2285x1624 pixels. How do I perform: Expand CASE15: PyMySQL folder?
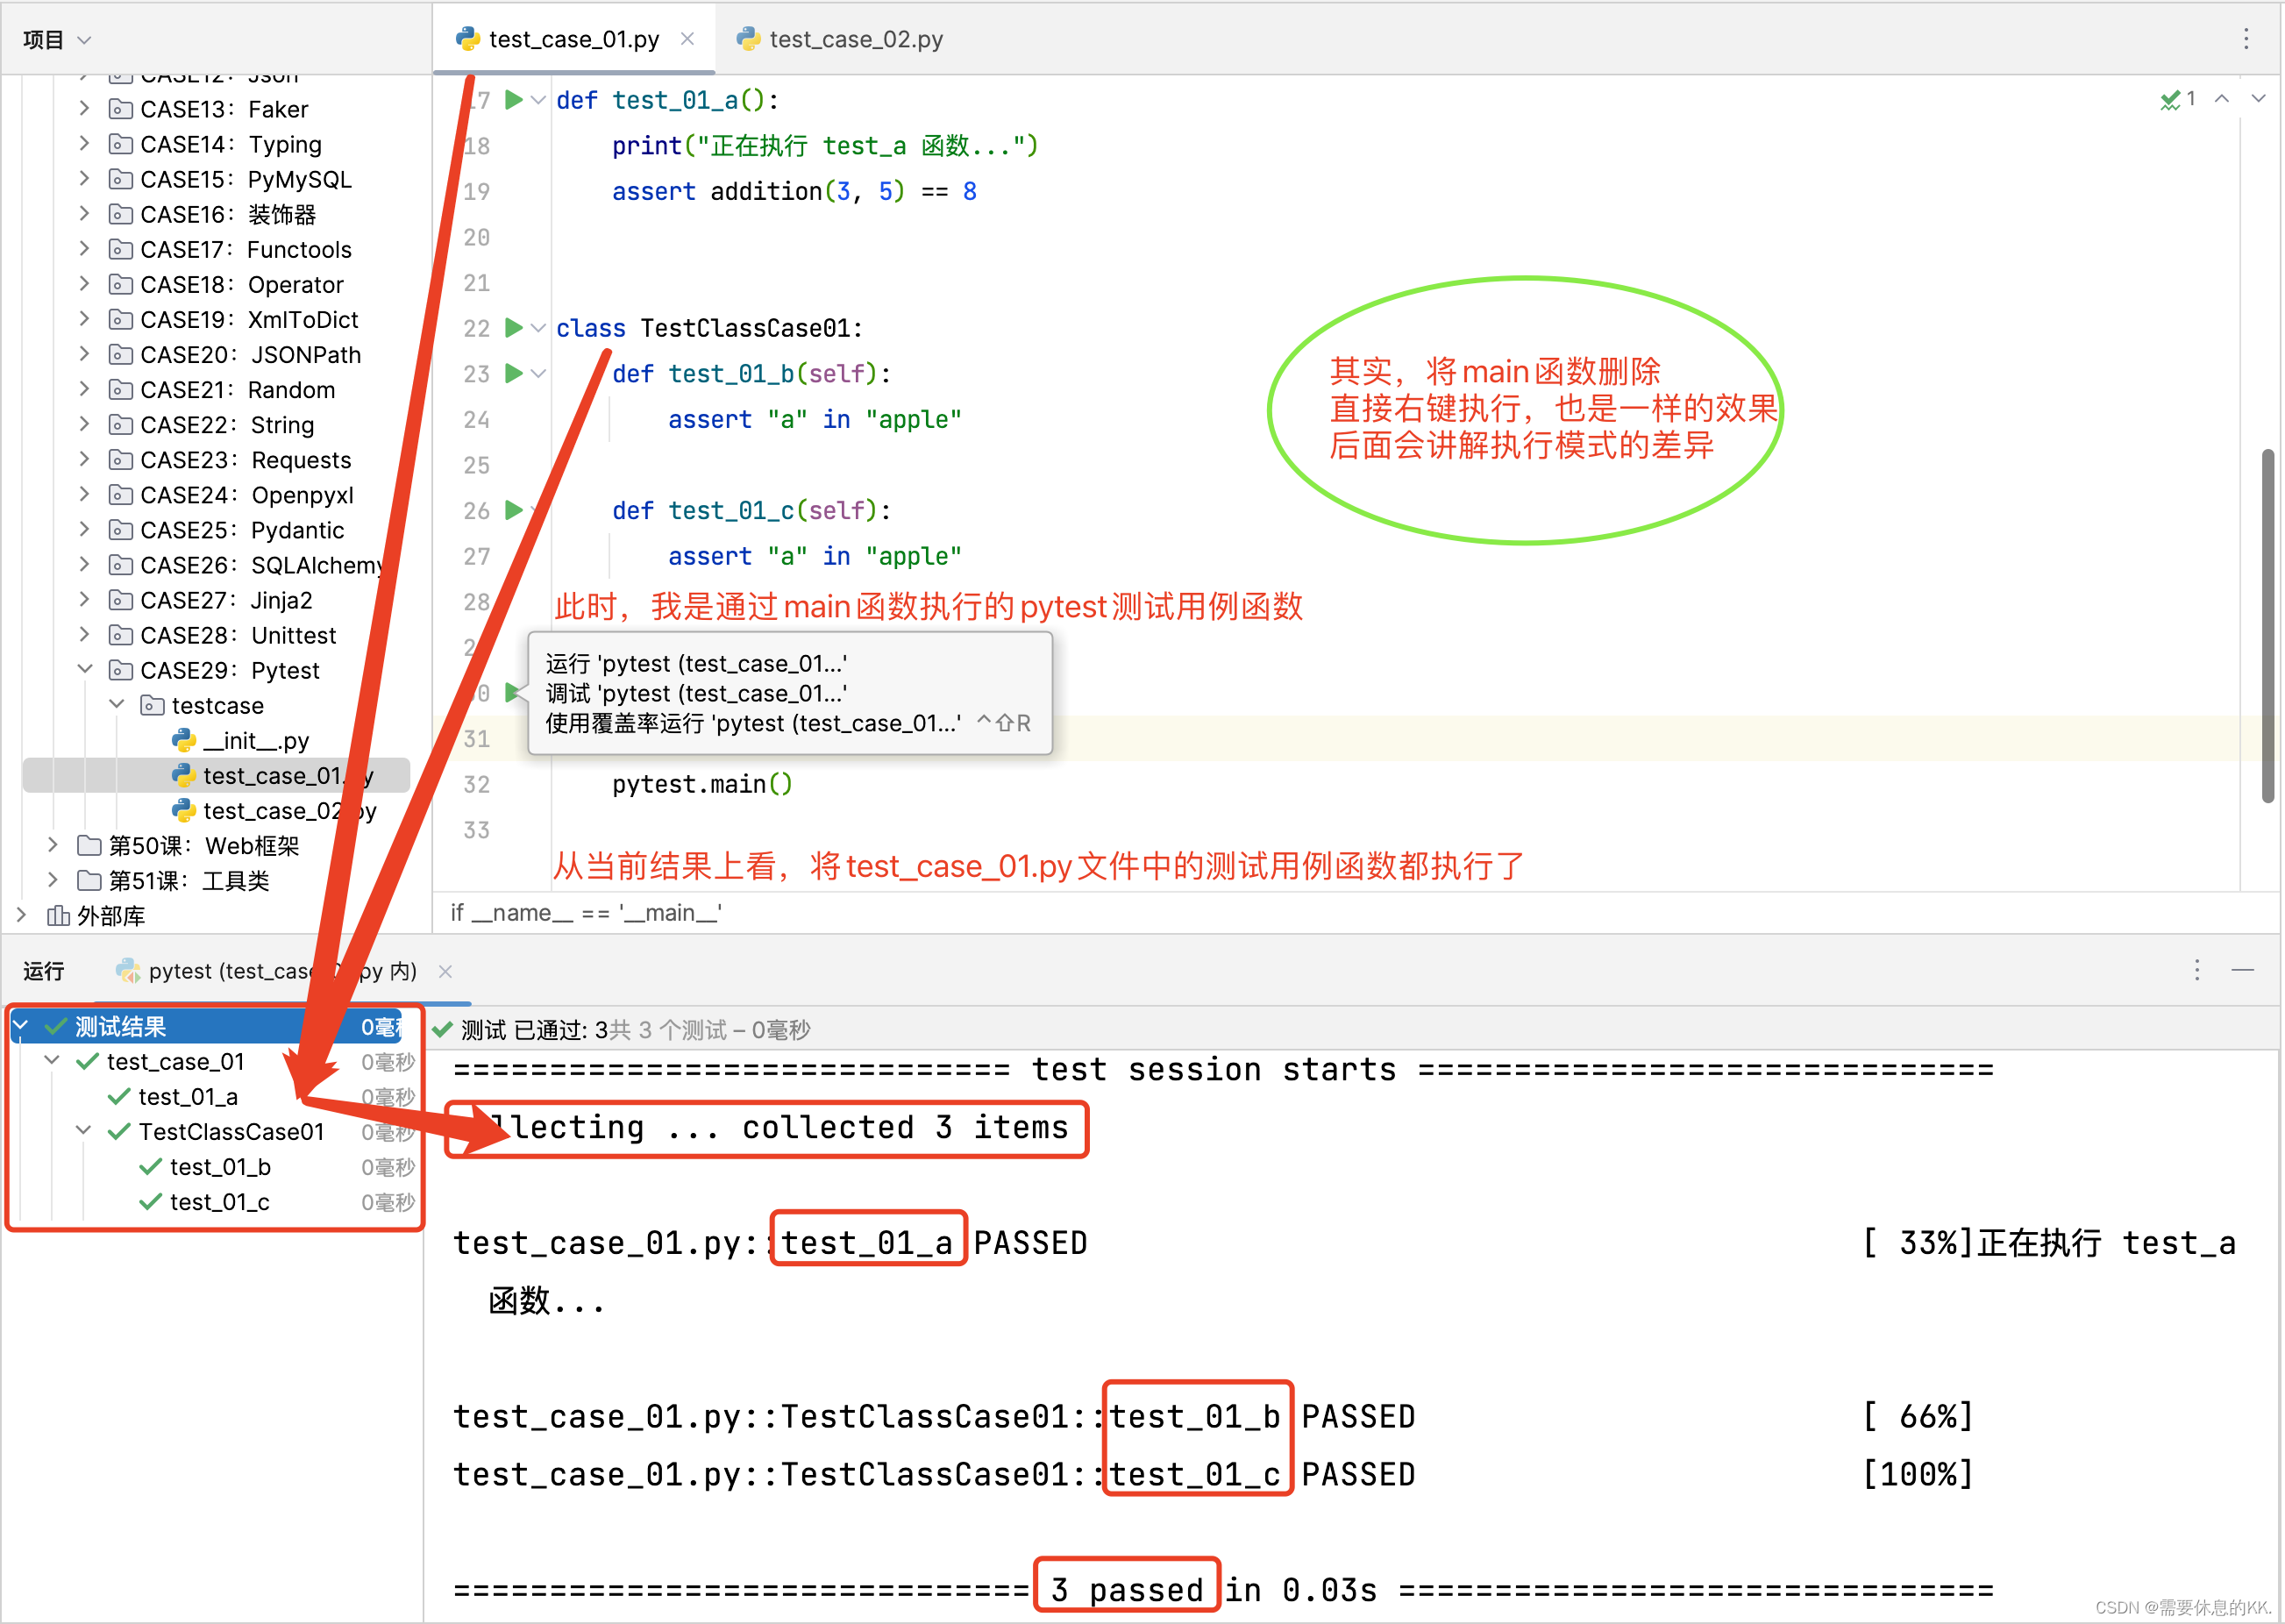tap(85, 179)
